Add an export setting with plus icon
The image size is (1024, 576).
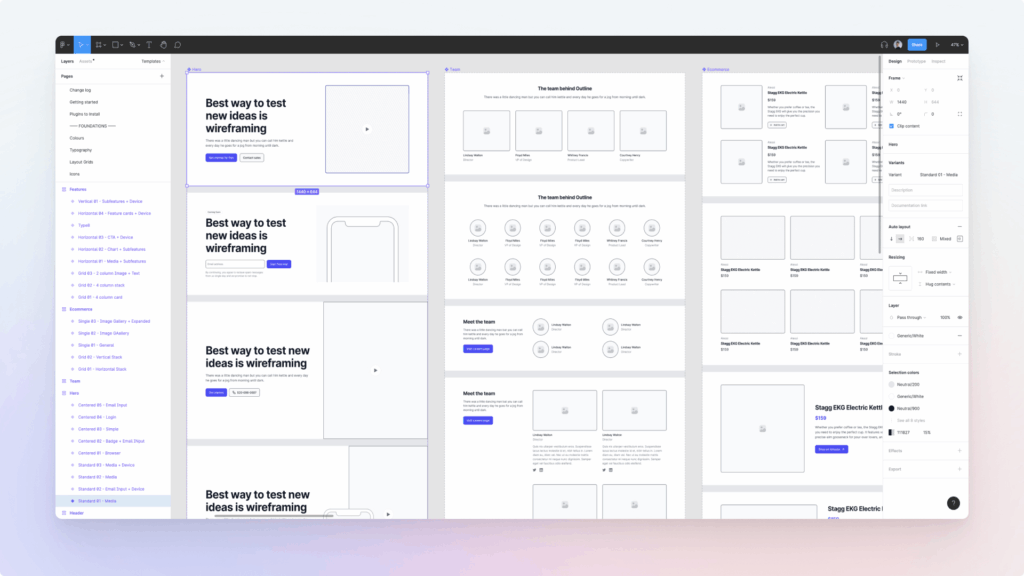(x=959, y=469)
